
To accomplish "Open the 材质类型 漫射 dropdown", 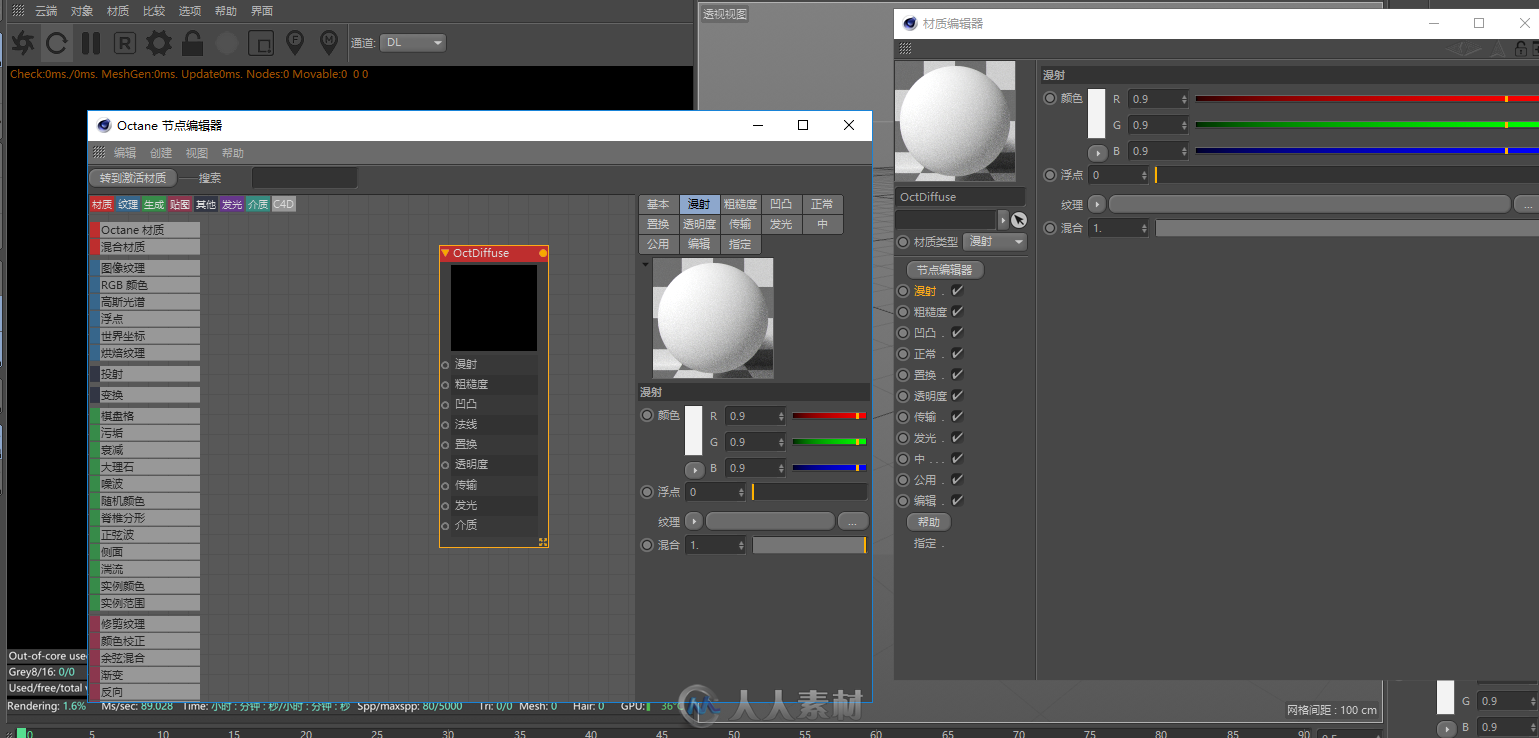I will [x=995, y=242].
